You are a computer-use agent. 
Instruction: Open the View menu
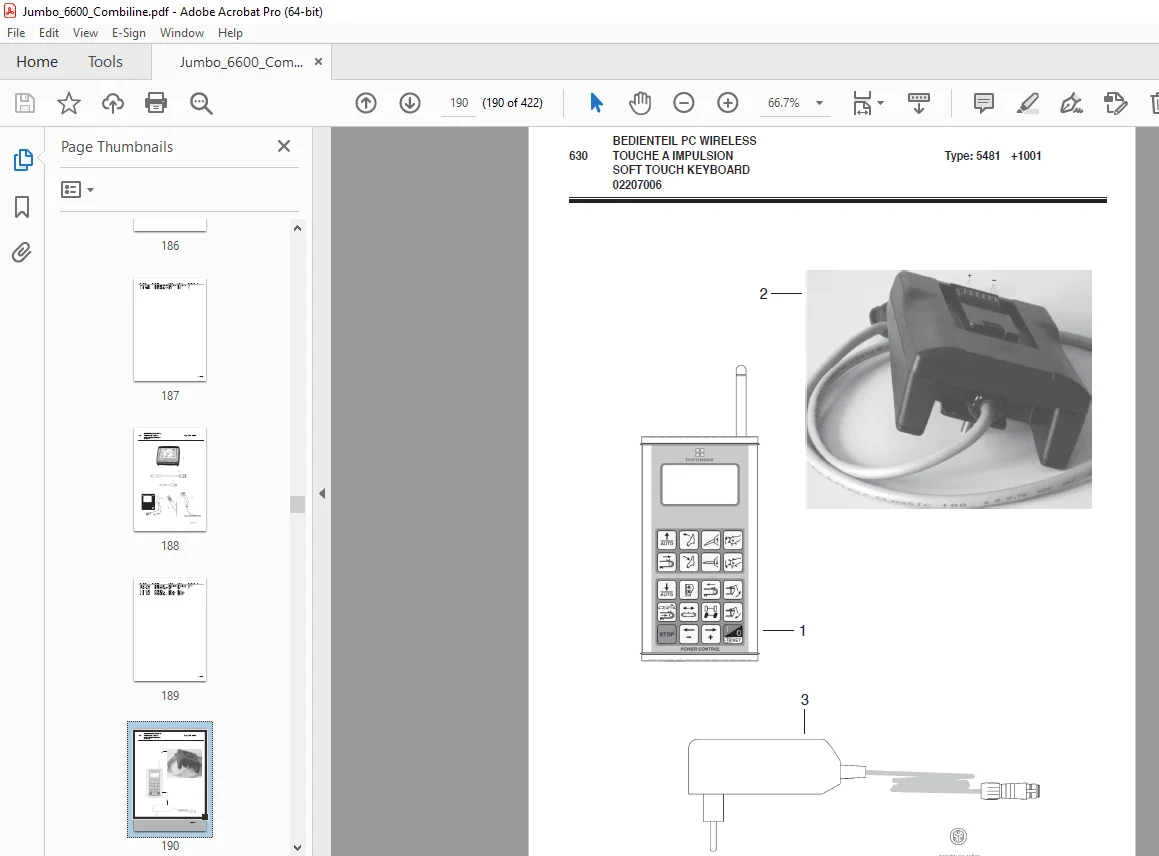[85, 33]
